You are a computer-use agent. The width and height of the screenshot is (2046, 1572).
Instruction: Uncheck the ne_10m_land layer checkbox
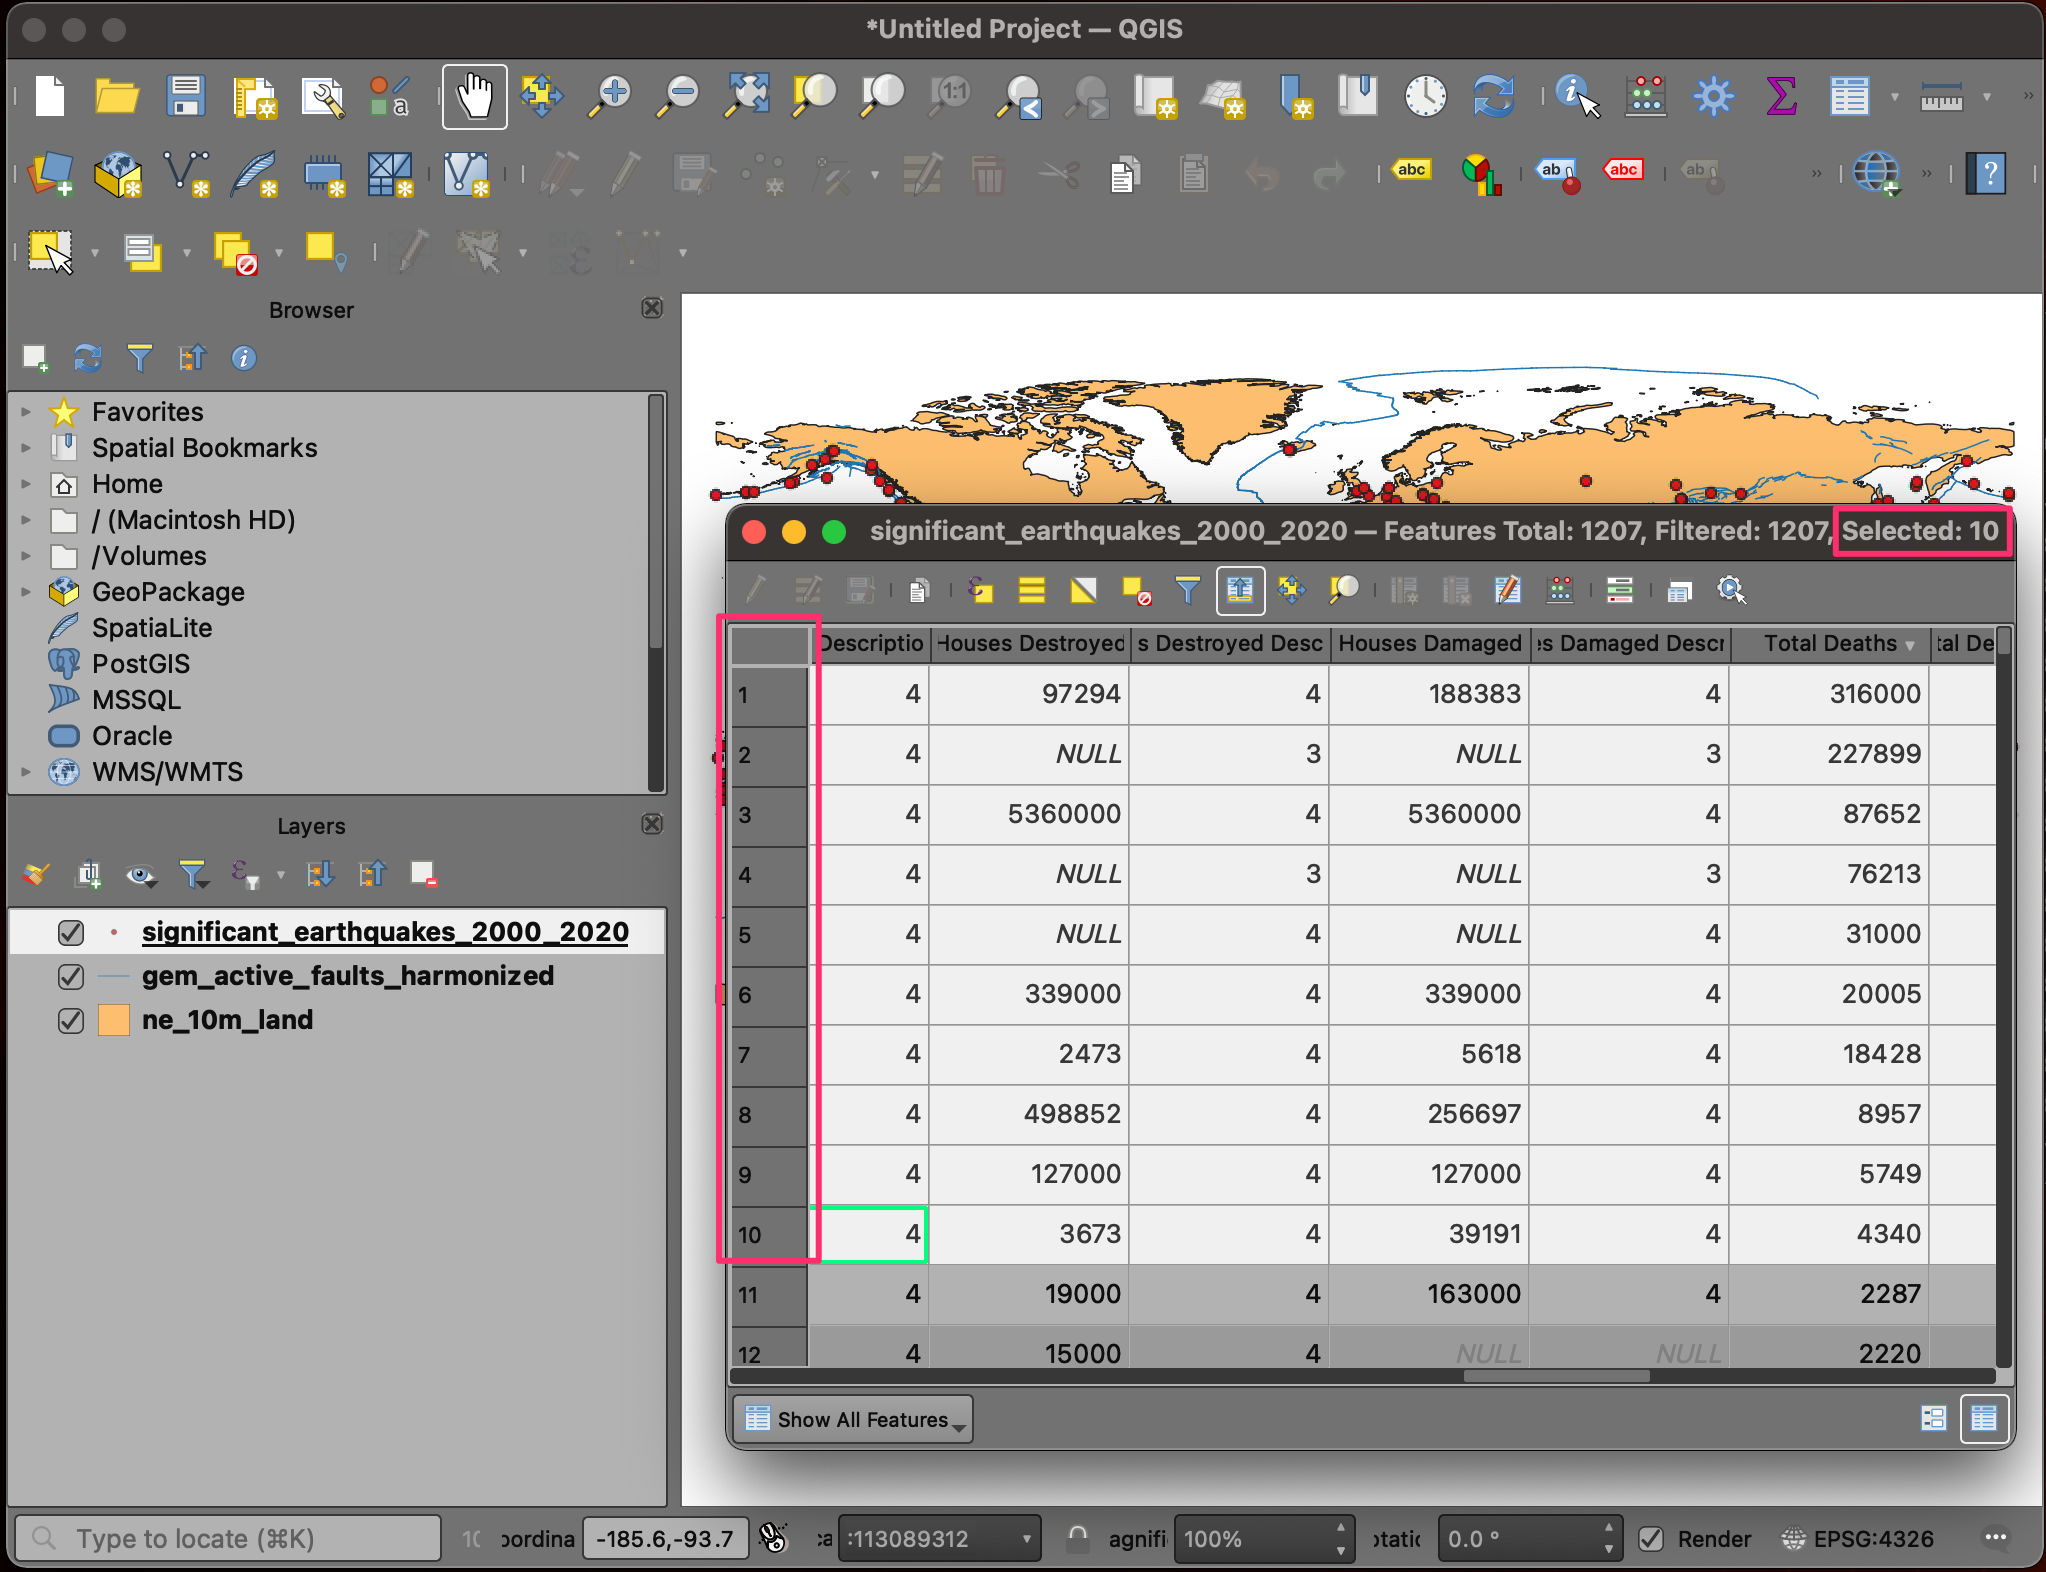[x=71, y=1020]
